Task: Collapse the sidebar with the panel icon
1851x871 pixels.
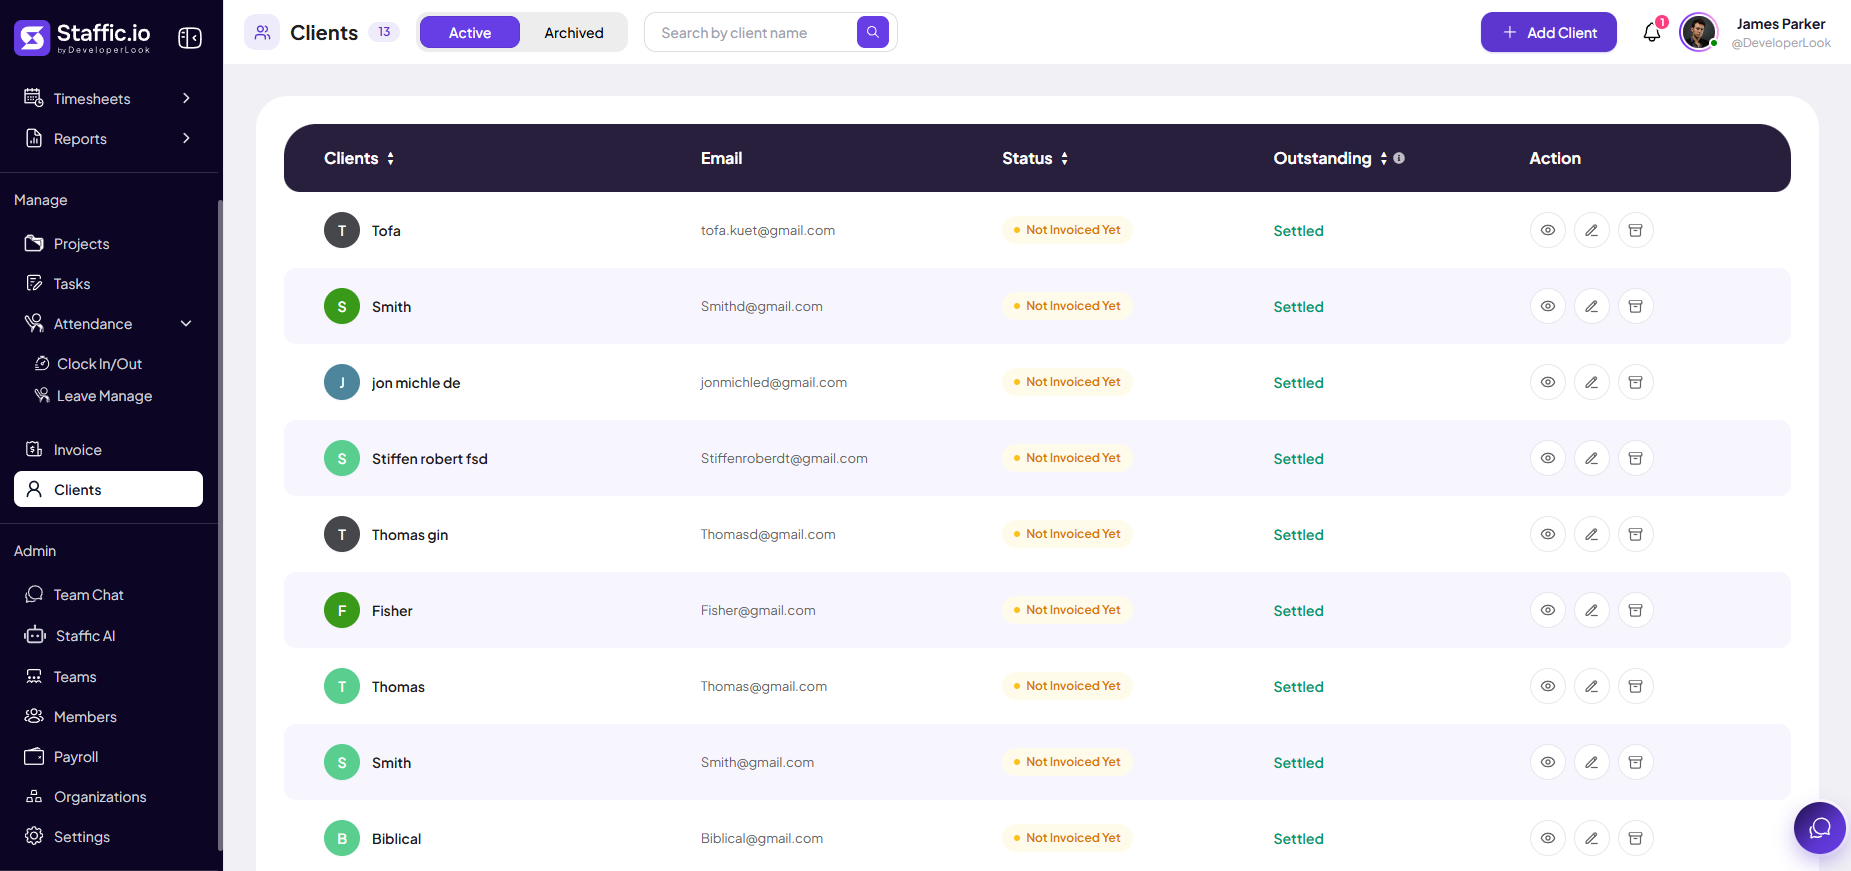Action: 190,38
